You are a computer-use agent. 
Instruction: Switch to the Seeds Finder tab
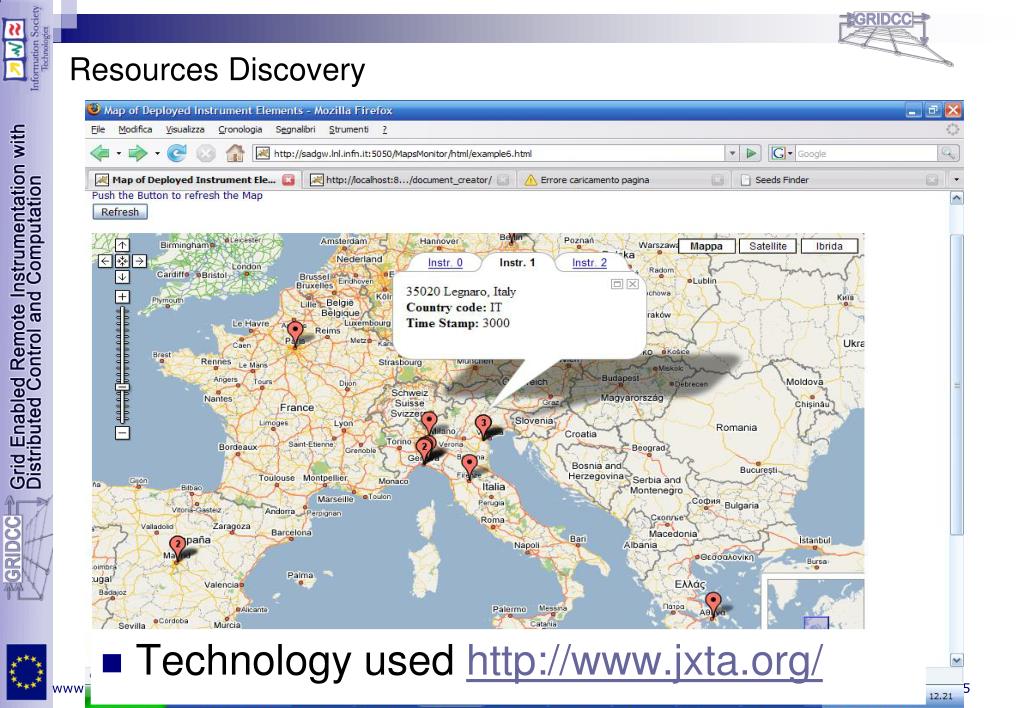coord(838,179)
